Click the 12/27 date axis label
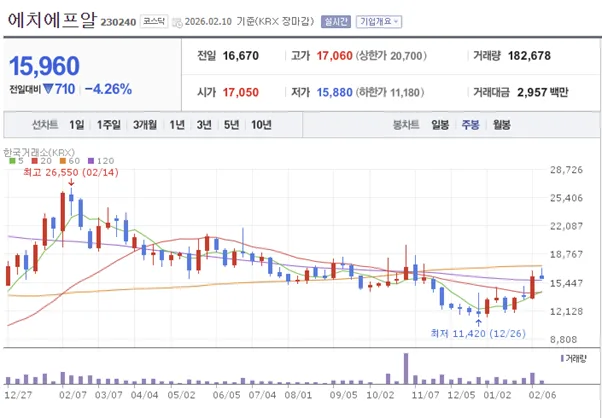 click(19, 395)
